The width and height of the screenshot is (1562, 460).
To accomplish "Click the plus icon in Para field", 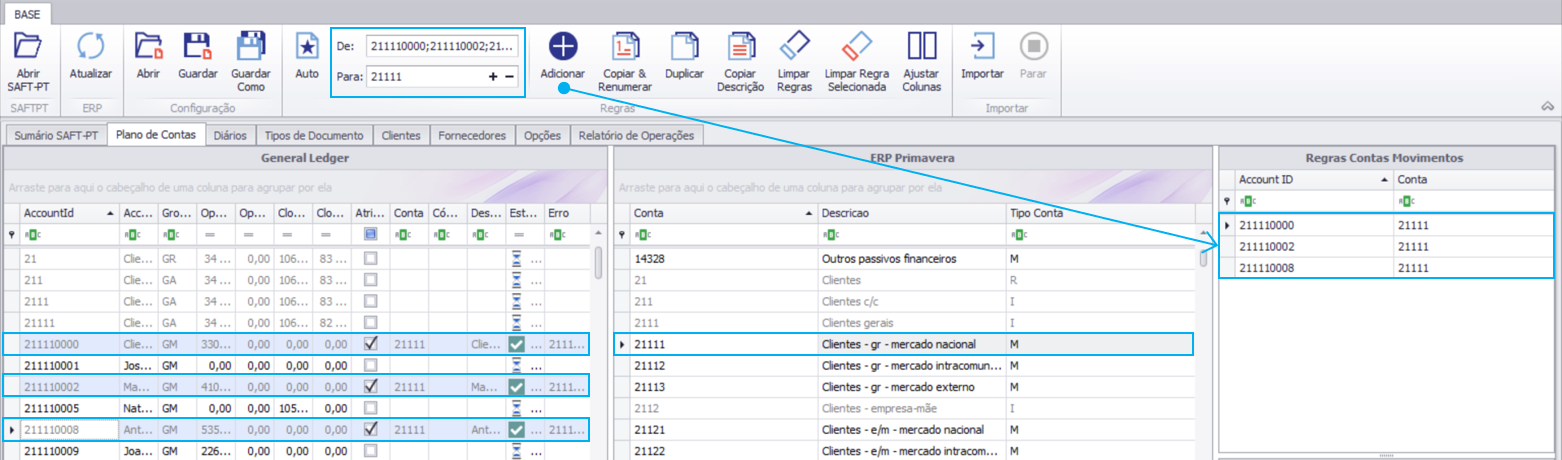I will coord(492,76).
